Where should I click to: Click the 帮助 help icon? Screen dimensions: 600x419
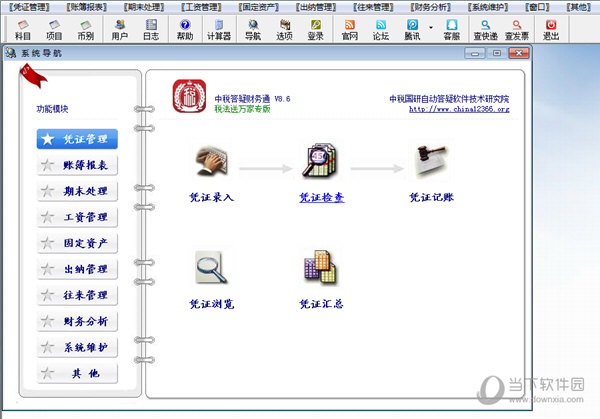tap(185, 30)
